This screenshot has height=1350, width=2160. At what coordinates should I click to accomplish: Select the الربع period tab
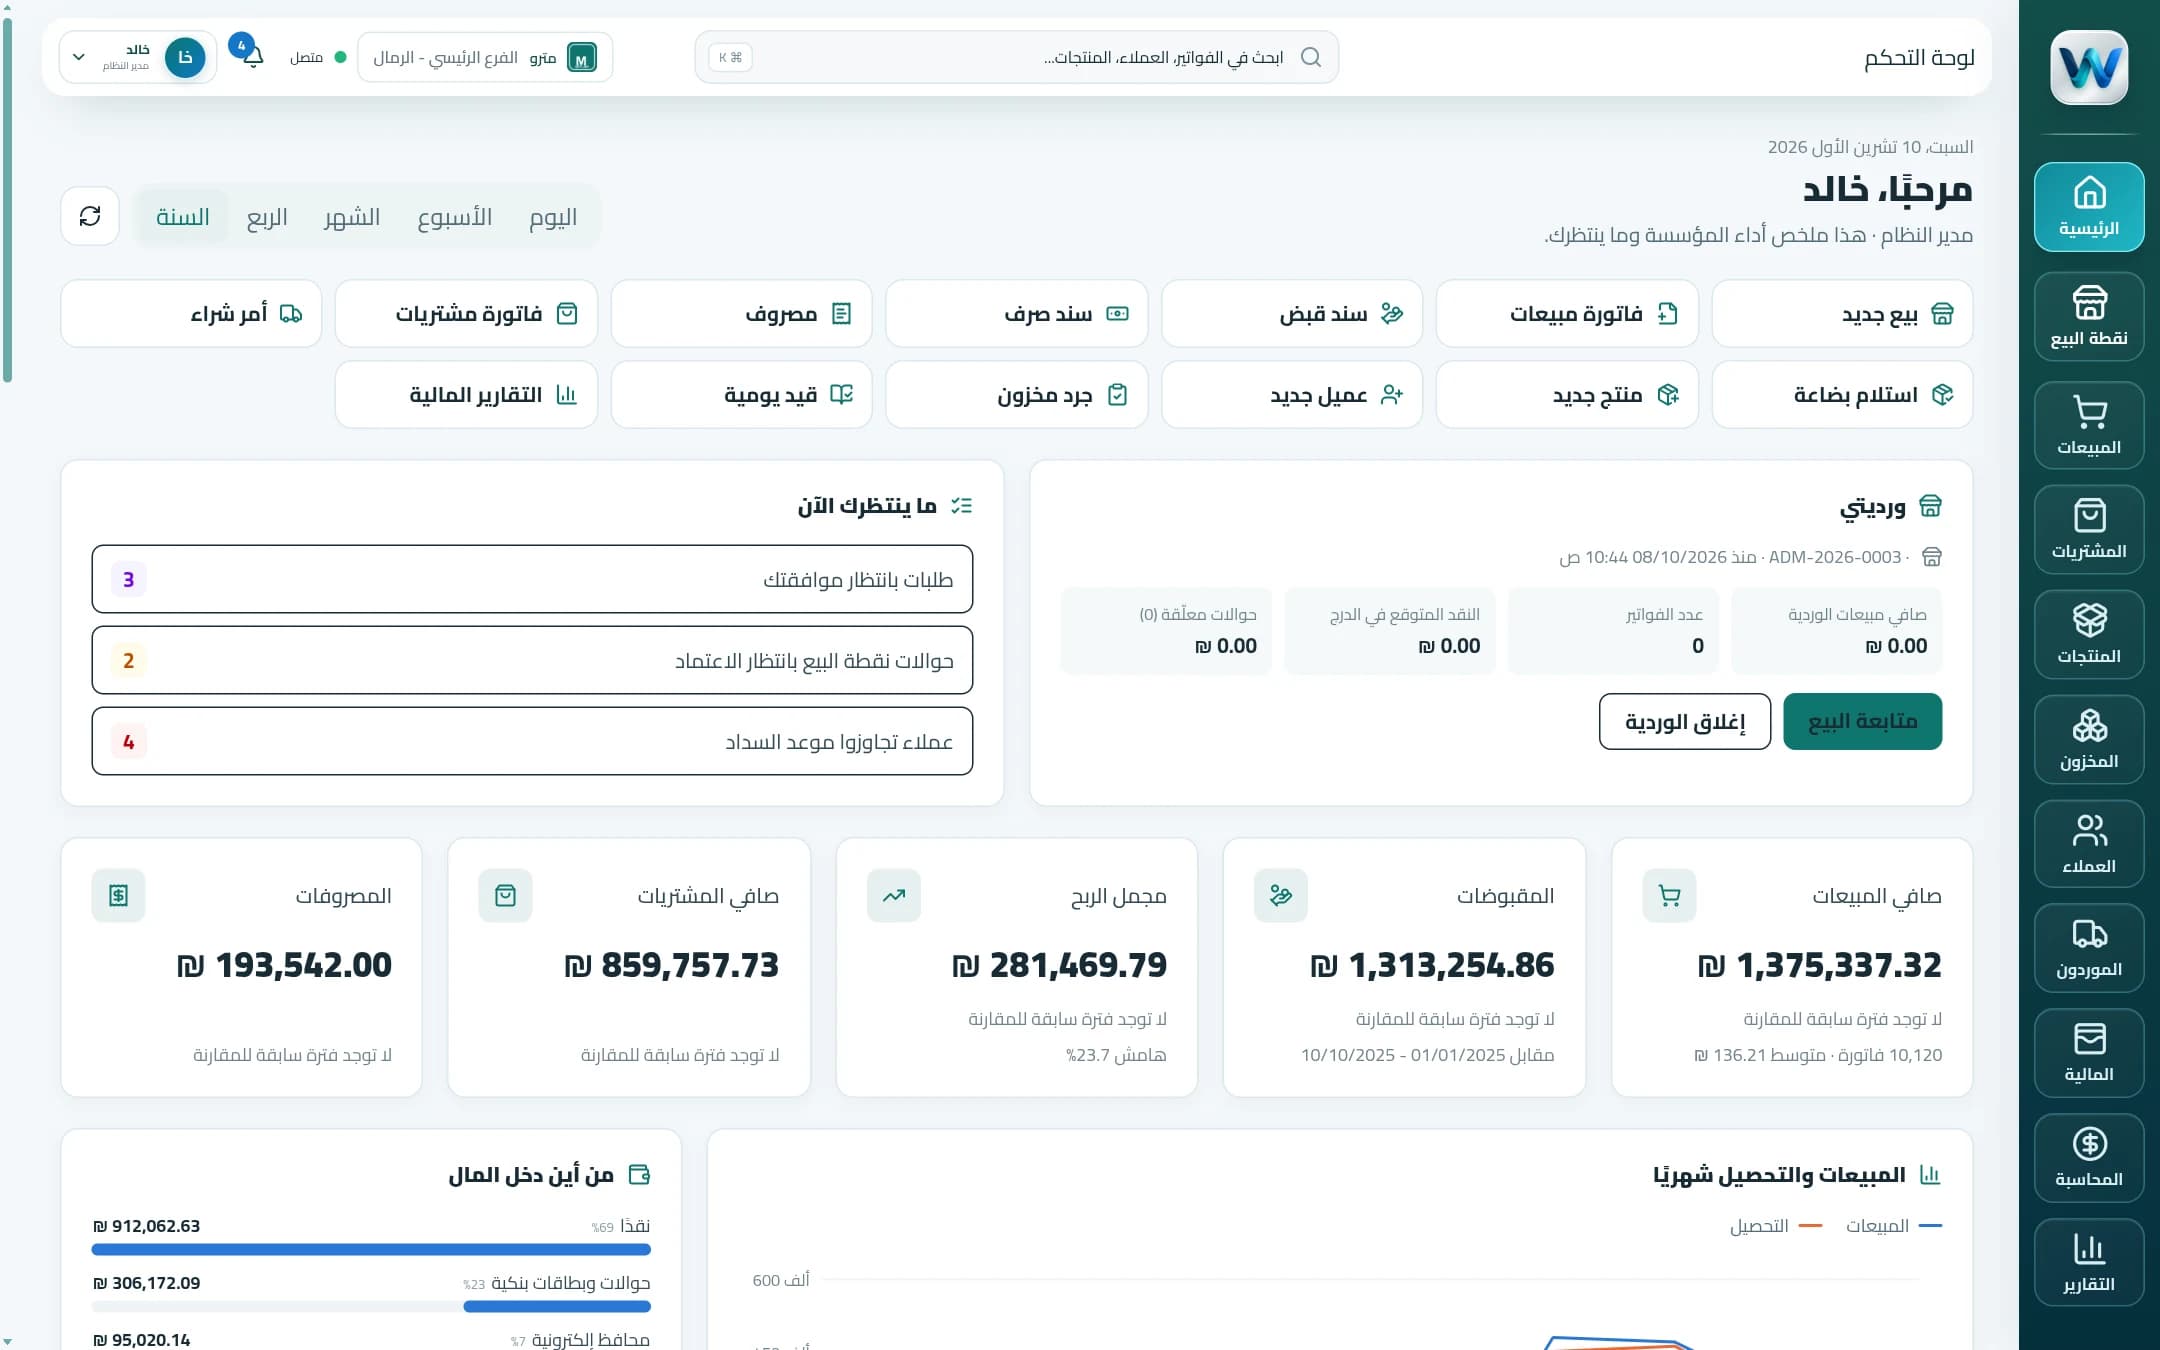click(x=267, y=217)
